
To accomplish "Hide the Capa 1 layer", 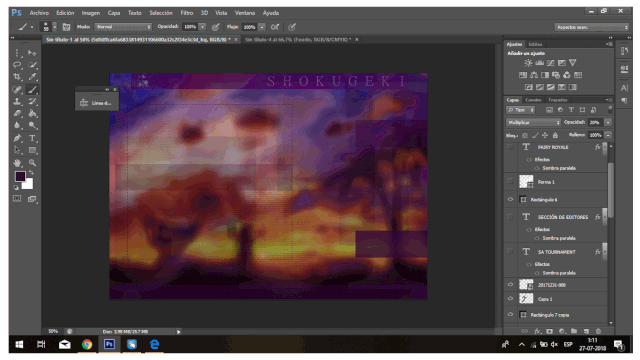I will (x=510, y=299).
